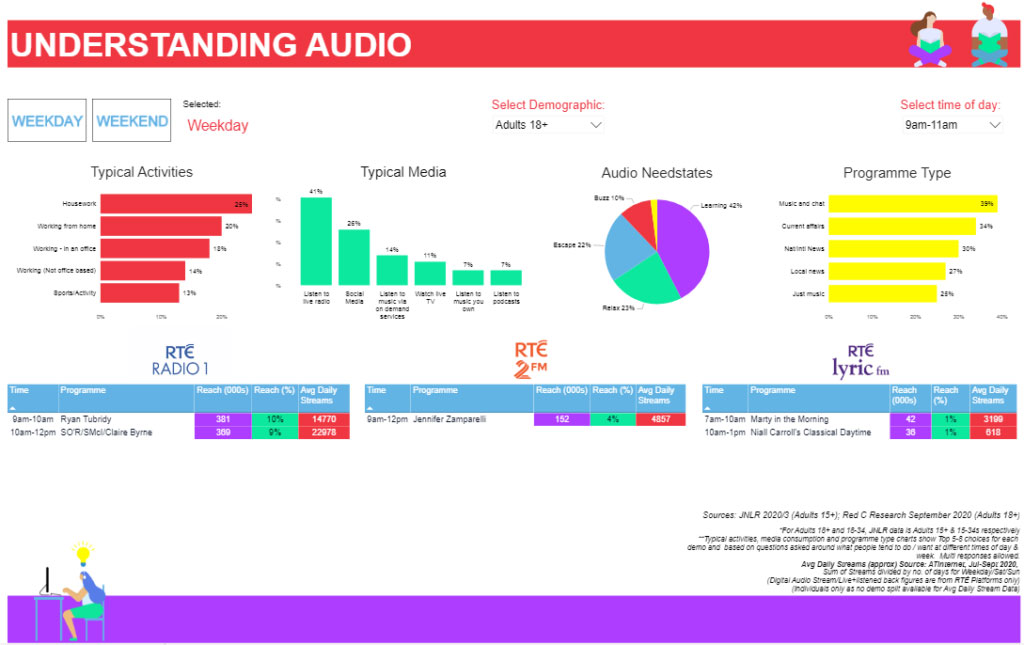Image resolution: width=1024 pixels, height=645 pixels.
Task: Switch to the WEEKEND view
Action: coord(131,121)
